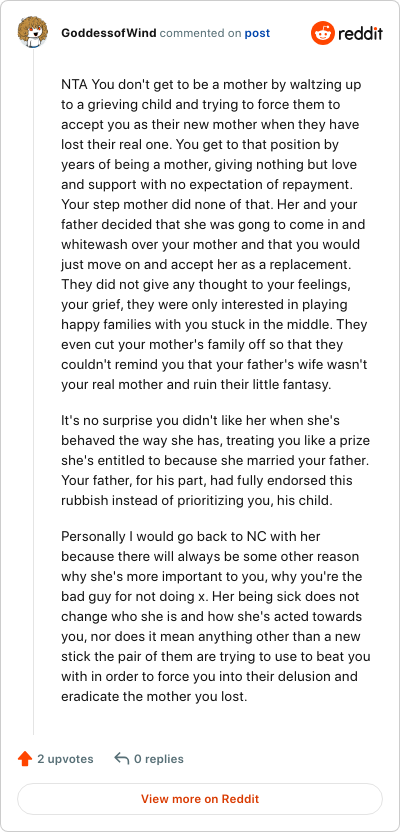Click the line "rubbish instead of prioritizing you"

[197, 501]
